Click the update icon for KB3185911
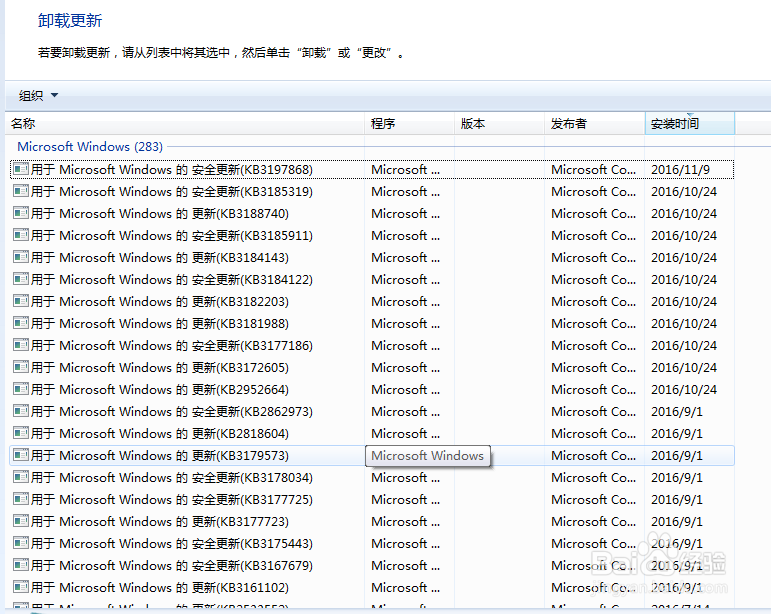Image resolution: width=771 pixels, height=614 pixels. (21, 235)
